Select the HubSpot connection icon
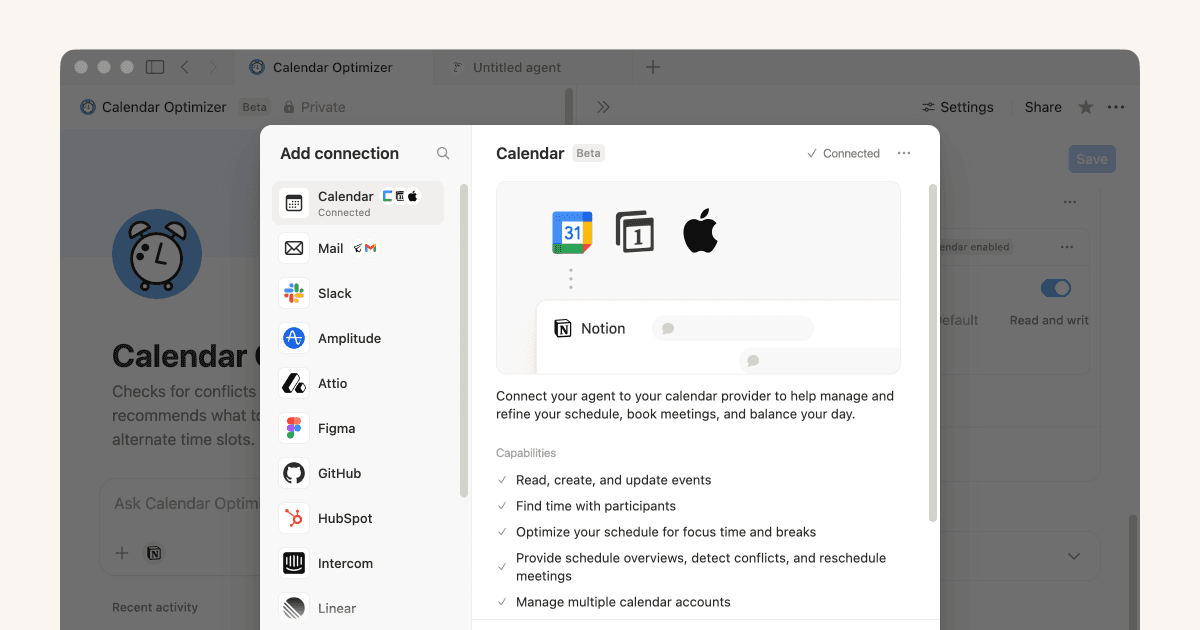 [294, 518]
